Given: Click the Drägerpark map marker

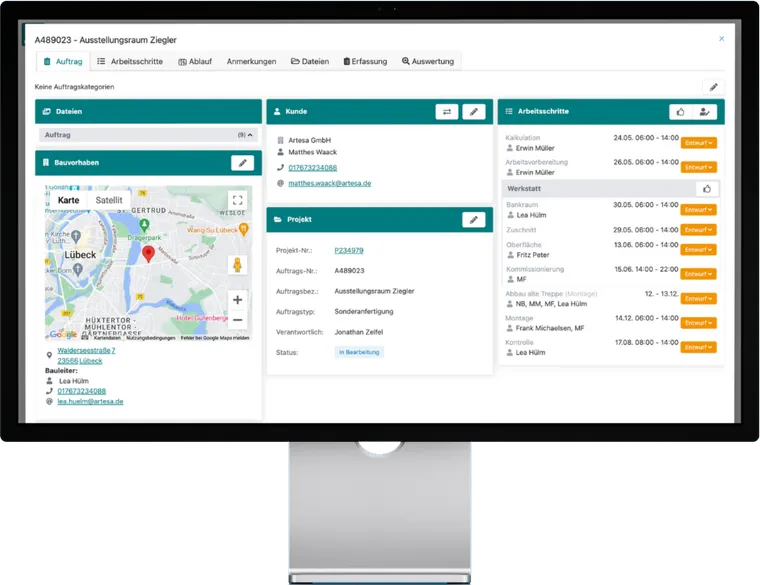Looking at the screenshot, I should pos(144,225).
